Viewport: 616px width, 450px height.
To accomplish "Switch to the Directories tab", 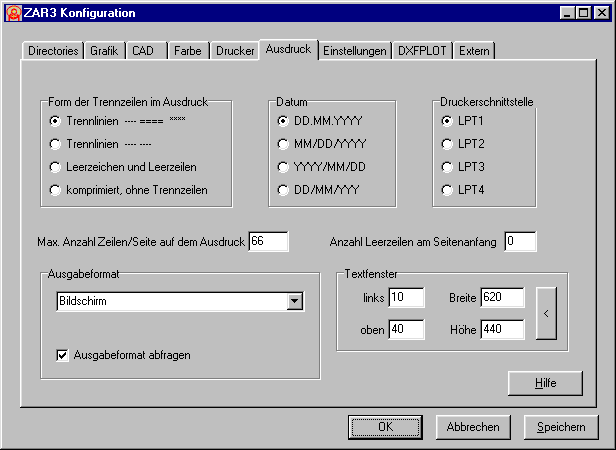I will click(x=53, y=51).
